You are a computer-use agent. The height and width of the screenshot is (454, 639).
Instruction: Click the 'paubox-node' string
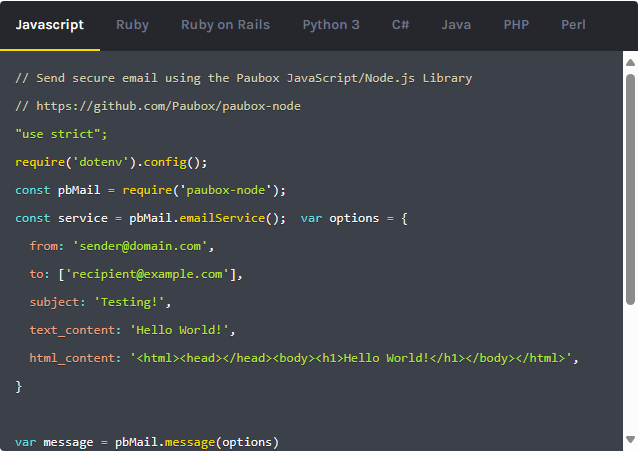click(x=226, y=190)
